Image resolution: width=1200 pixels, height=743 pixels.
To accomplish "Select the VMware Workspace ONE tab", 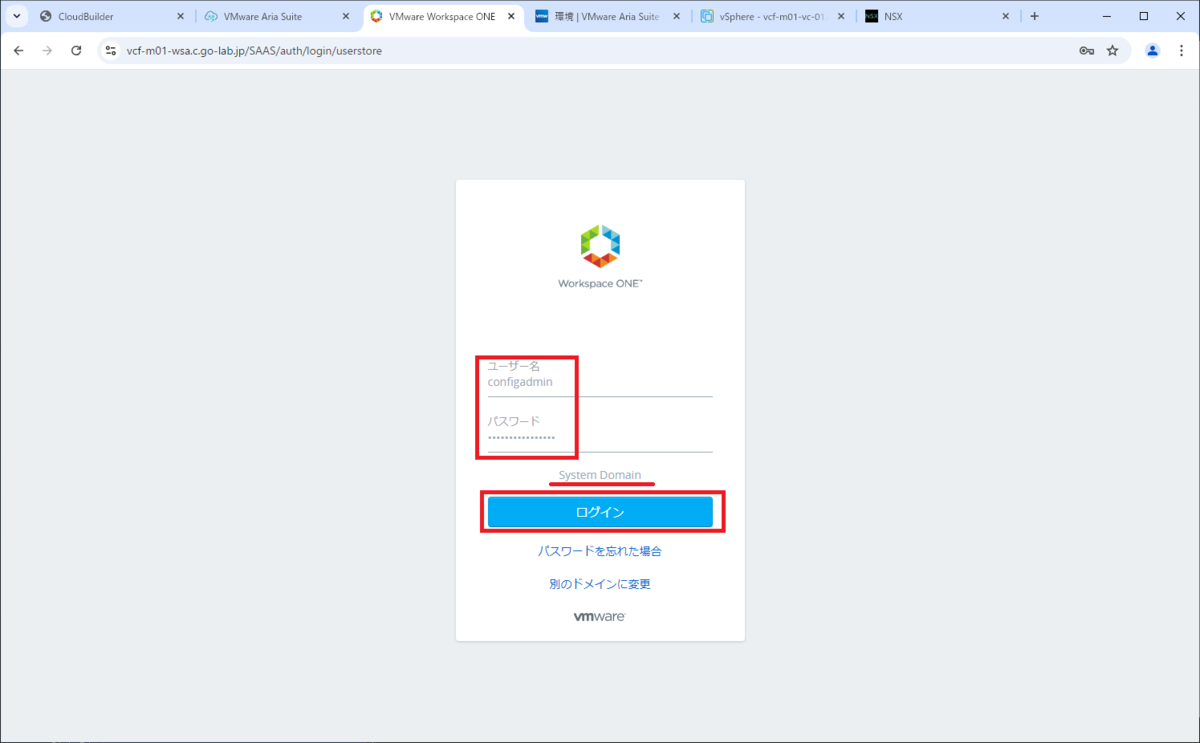I will 442,16.
